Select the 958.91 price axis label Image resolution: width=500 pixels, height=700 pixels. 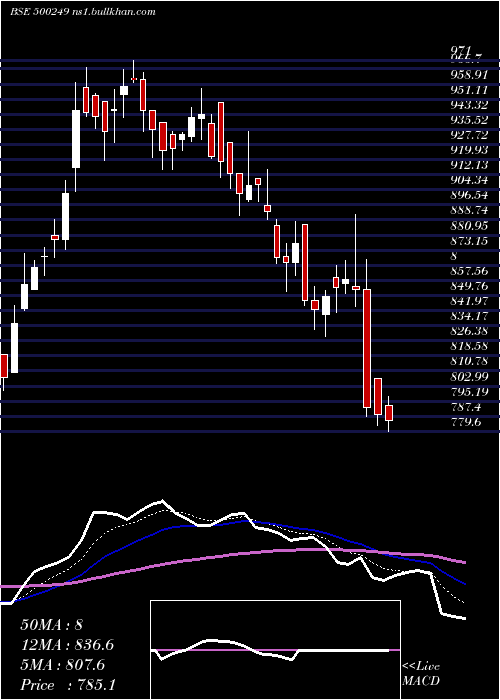(x=469, y=75)
